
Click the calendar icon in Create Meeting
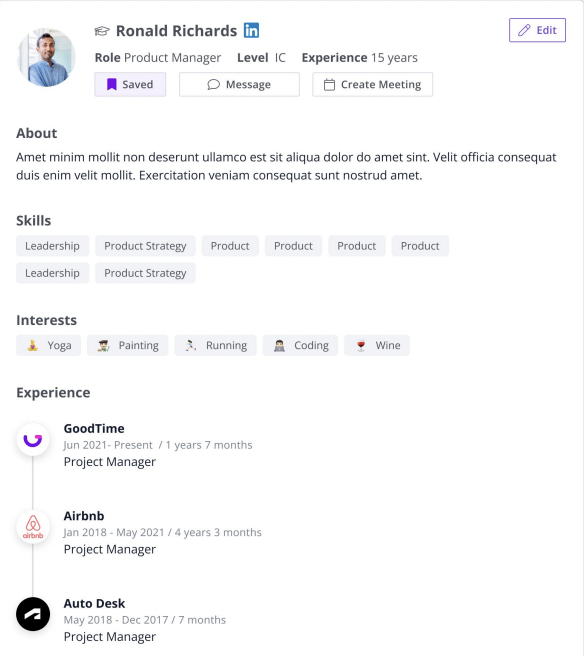click(329, 85)
